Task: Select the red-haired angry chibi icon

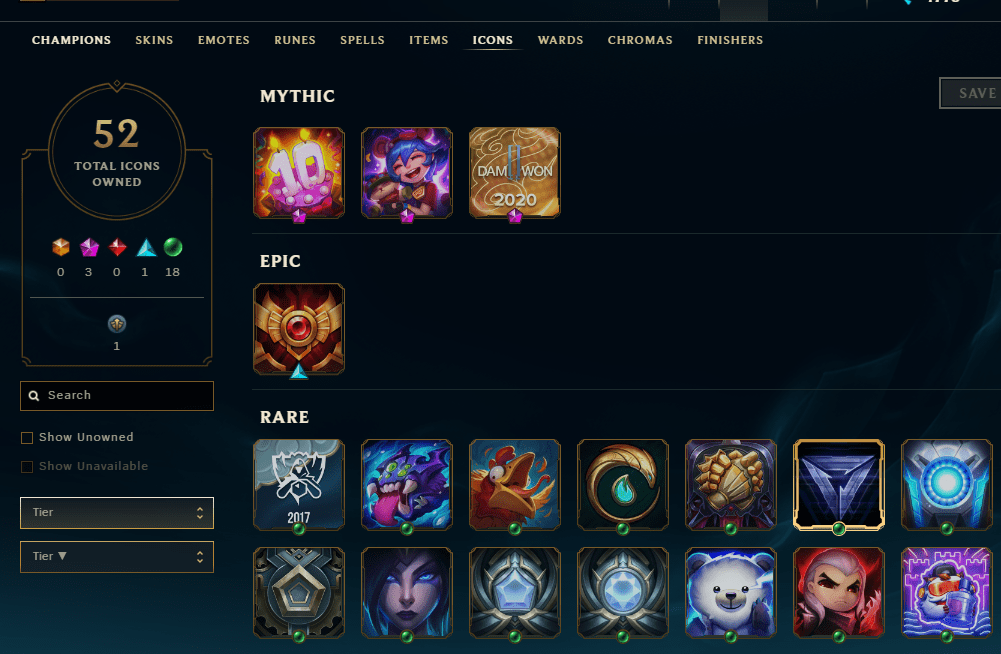Action: pyautogui.click(x=839, y=593)
